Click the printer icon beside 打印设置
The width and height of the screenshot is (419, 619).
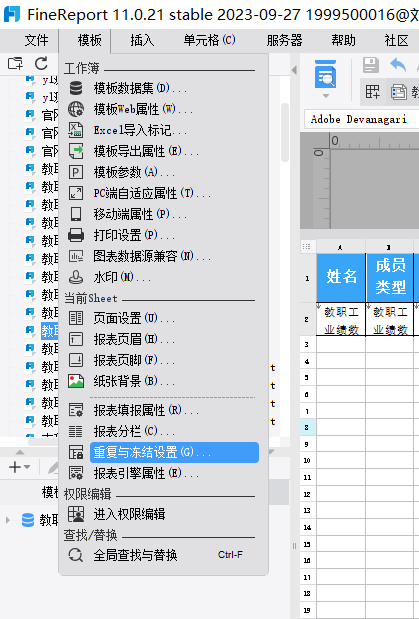pyautogui.click(x=76, y=235)
